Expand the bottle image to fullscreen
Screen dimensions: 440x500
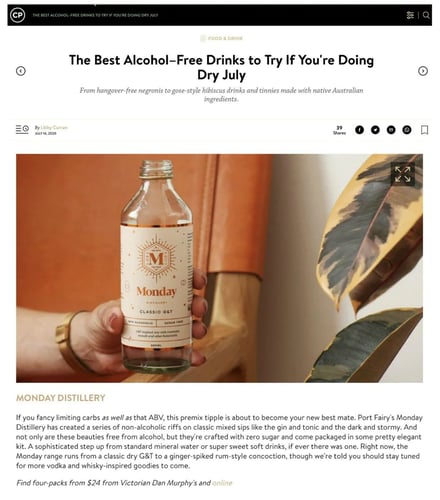pos(403,174)
